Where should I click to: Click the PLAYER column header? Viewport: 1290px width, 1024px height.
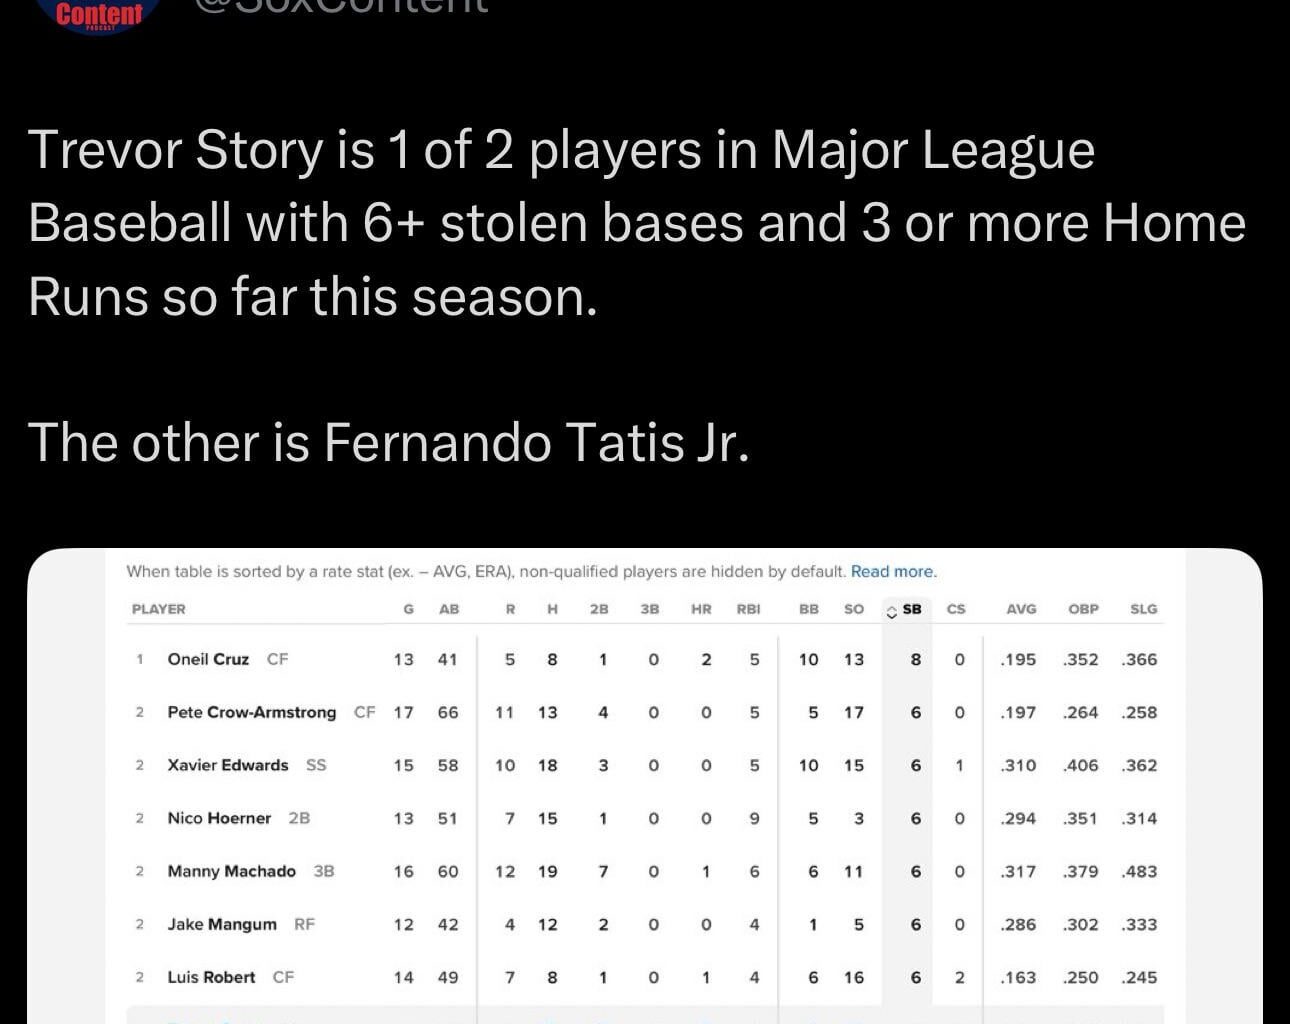(x=160, y=609)
